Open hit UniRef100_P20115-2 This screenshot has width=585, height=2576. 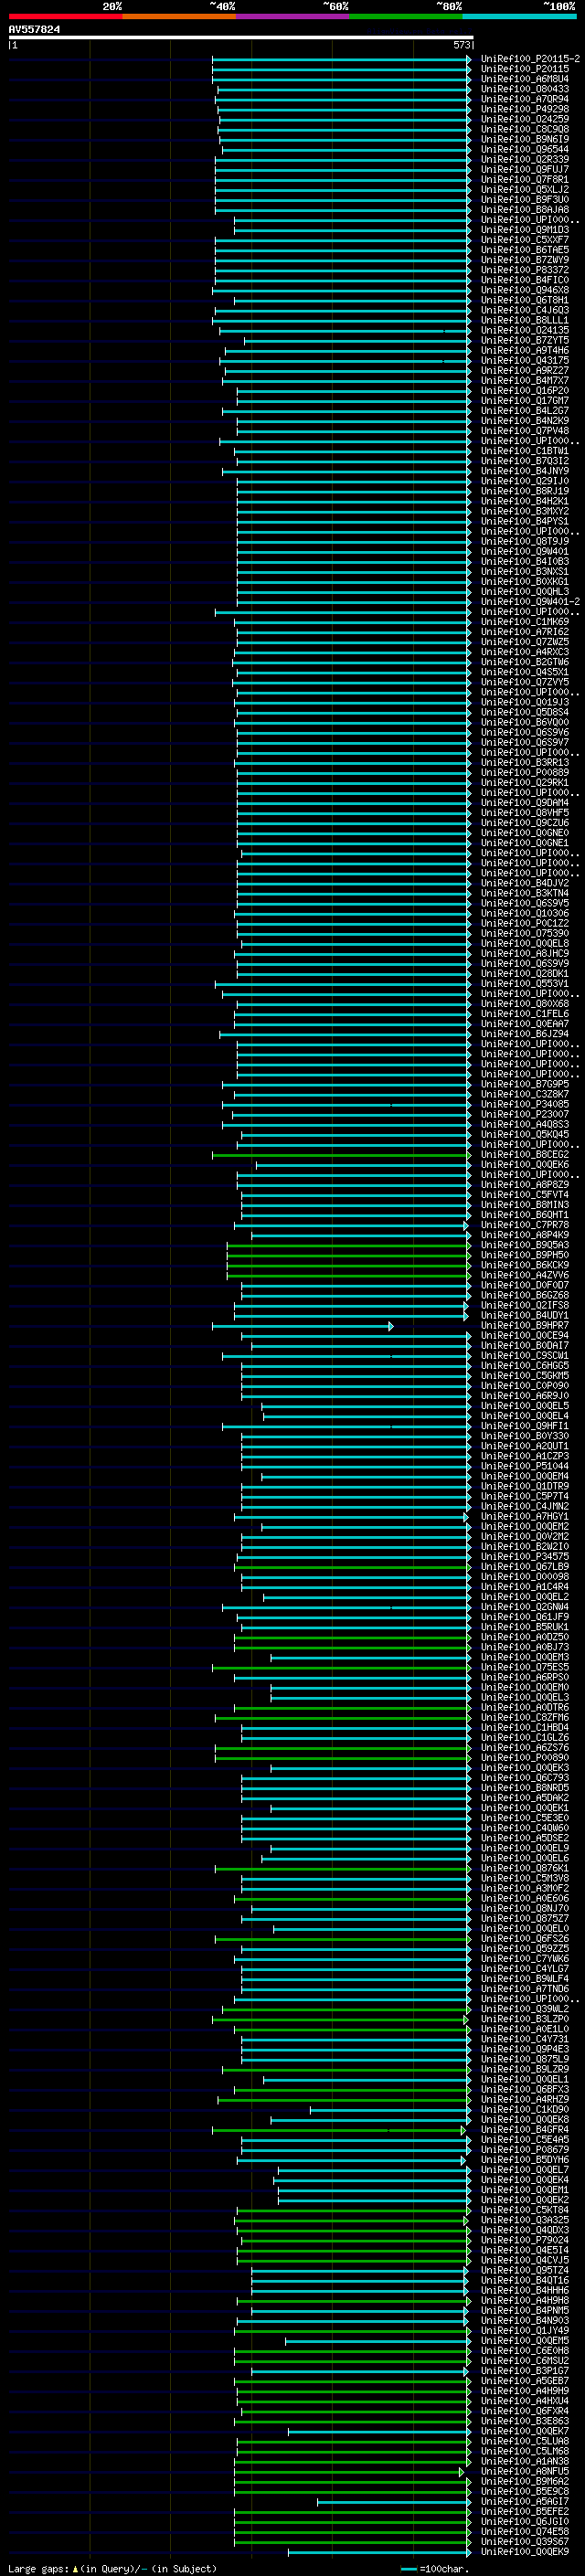pos(530,59)
